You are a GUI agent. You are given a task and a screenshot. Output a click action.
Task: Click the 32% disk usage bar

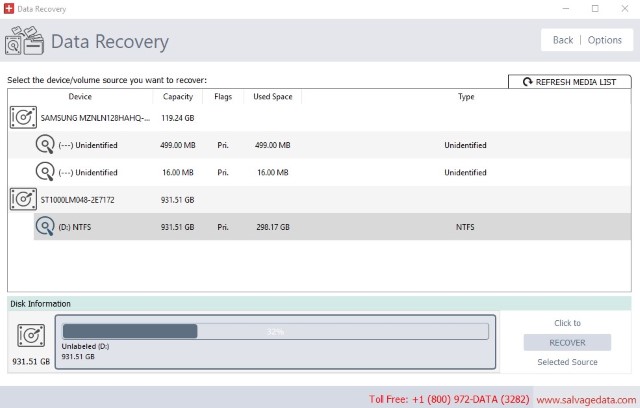point(275,331)
